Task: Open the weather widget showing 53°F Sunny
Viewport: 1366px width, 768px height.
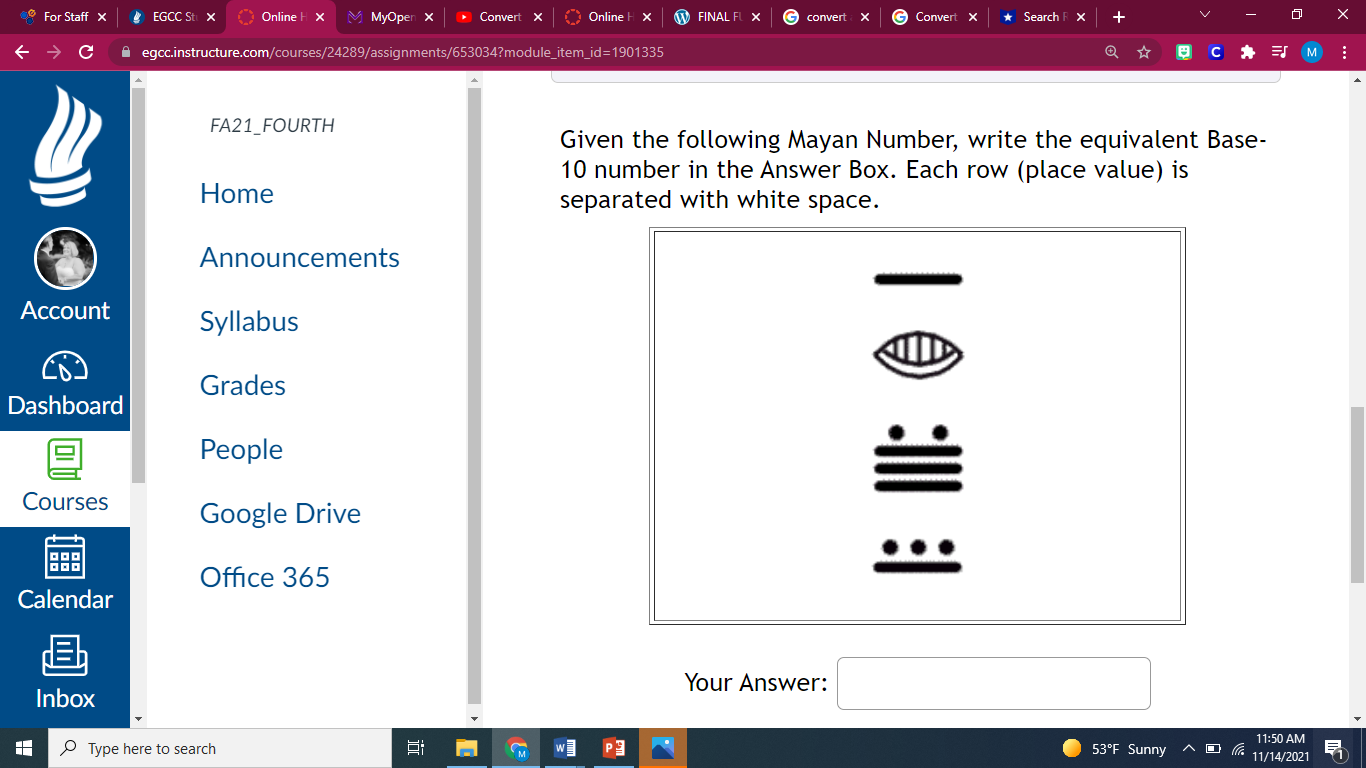Action: tap(1114, 748)
